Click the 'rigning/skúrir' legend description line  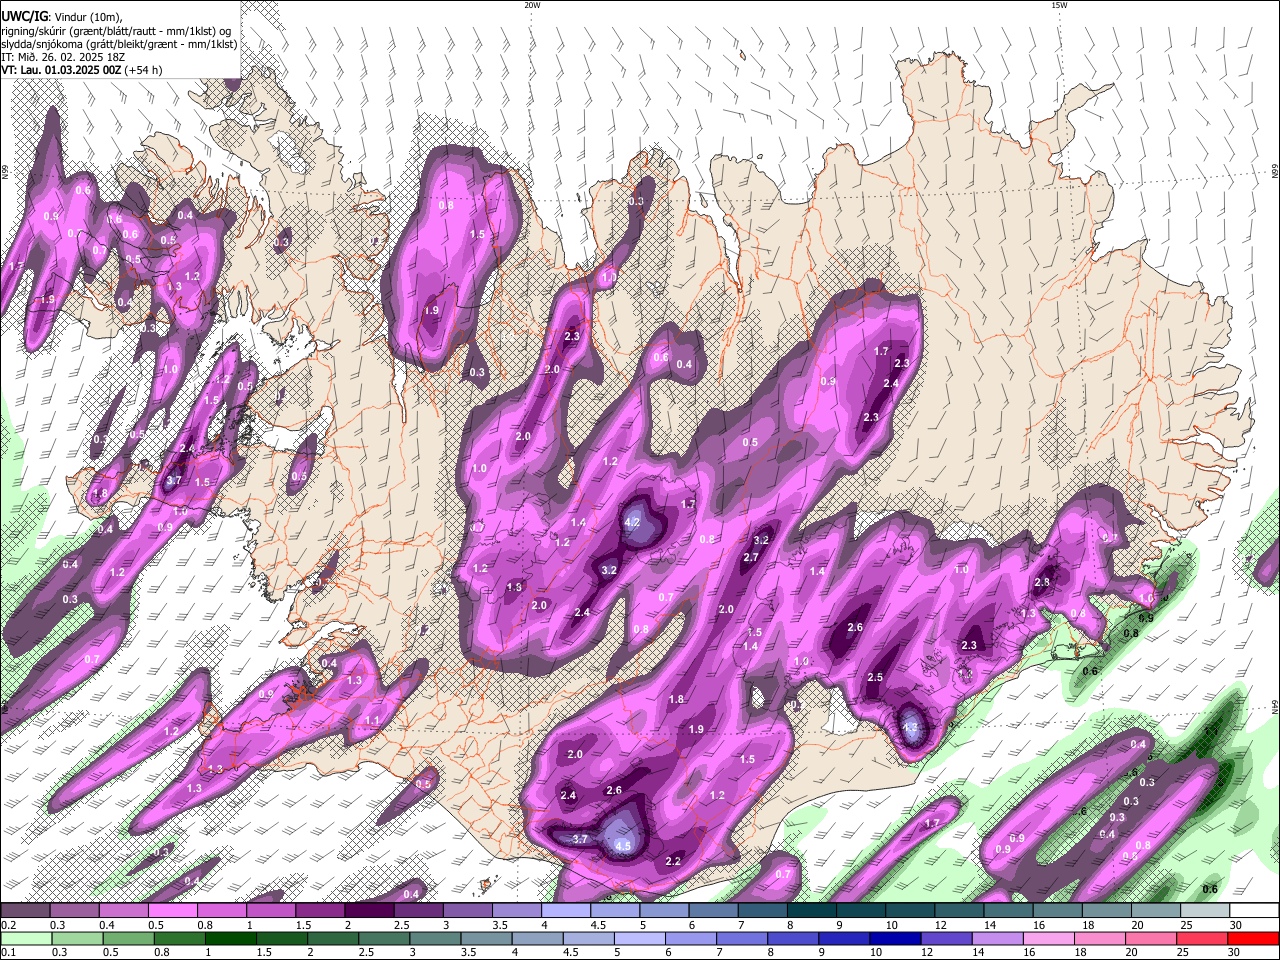tap(118, 30)
